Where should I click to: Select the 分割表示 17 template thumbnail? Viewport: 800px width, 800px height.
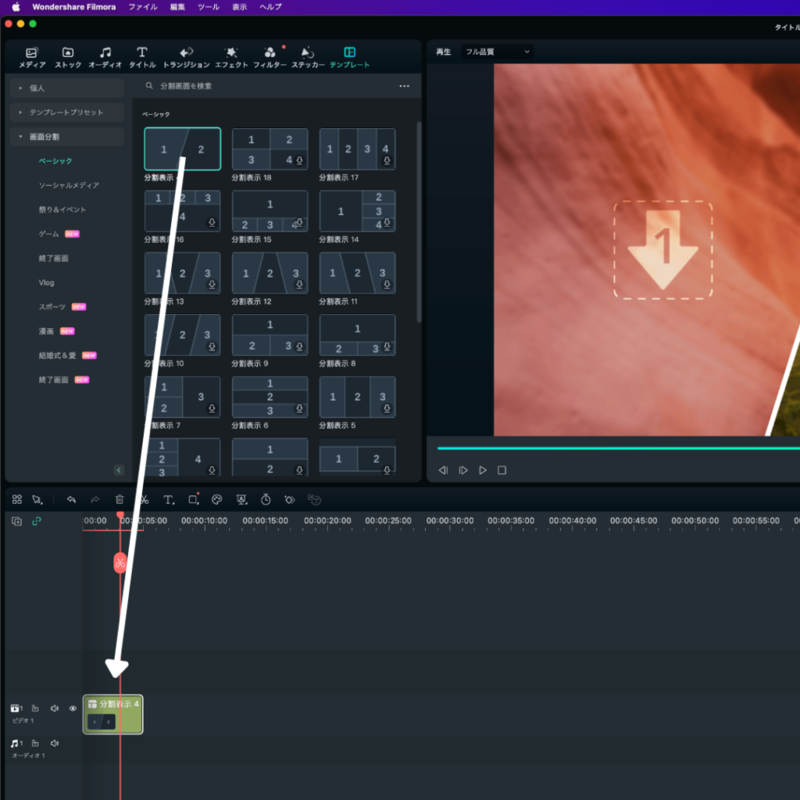click(357, 149)
